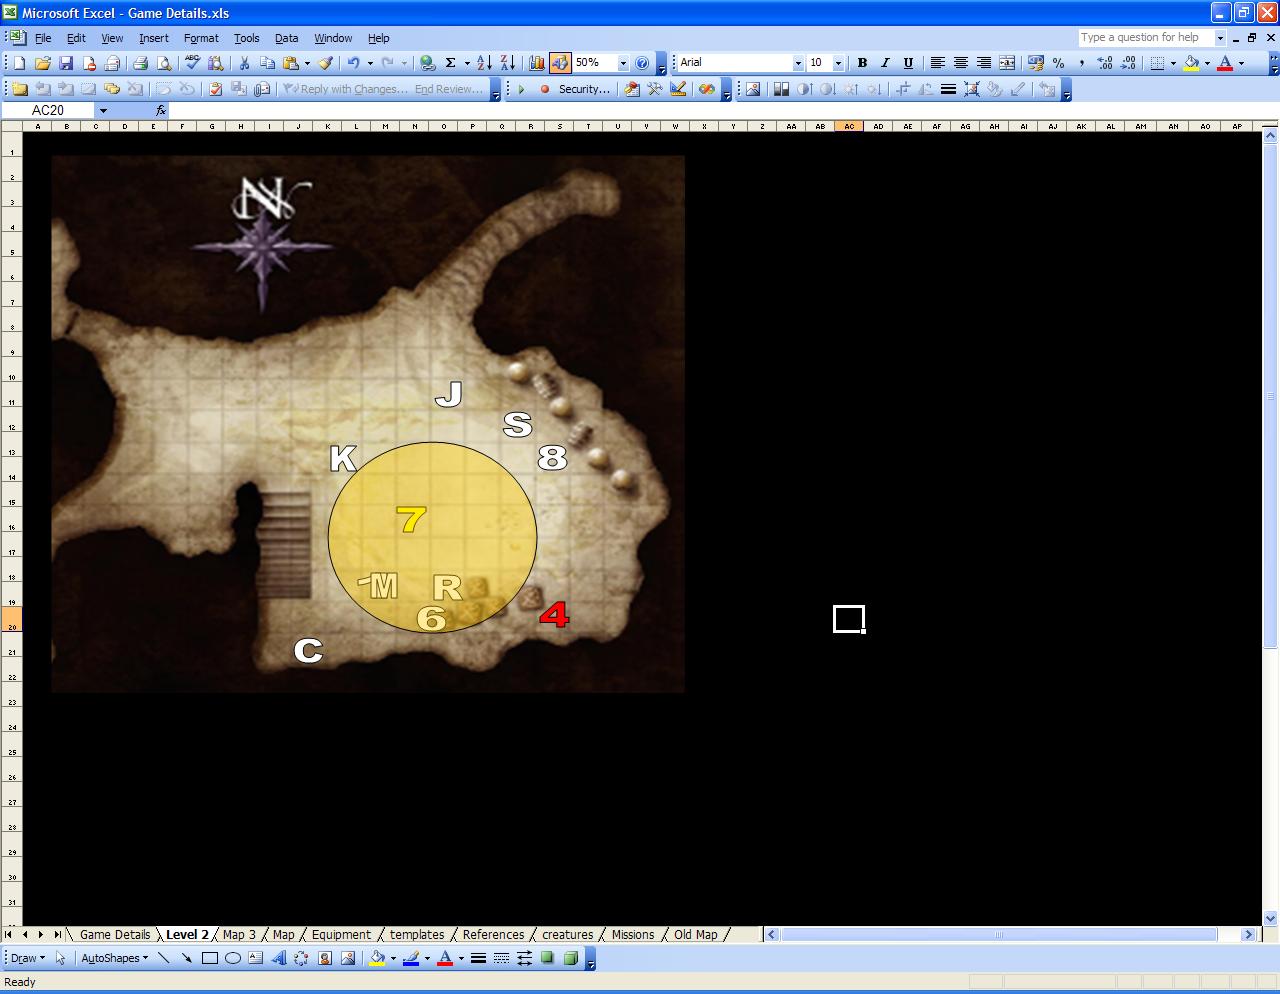Screen dimensions: 1280x994
Task: Toggle Underline formatting
Action: point(908,63)
